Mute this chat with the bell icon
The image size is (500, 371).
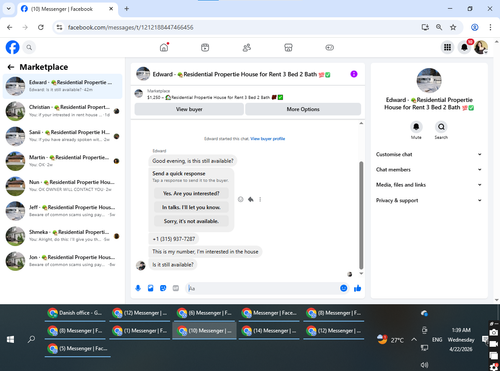point(416,127)
